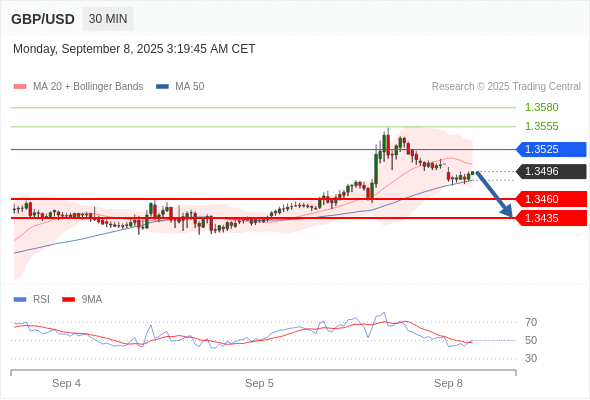
Task: Click the MA 50 blue legend swatch
Action: [162, 87]
